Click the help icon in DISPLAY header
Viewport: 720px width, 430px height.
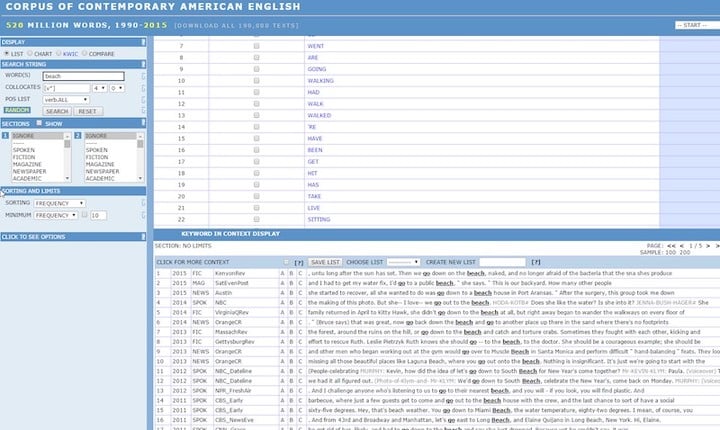coord(144,42)
